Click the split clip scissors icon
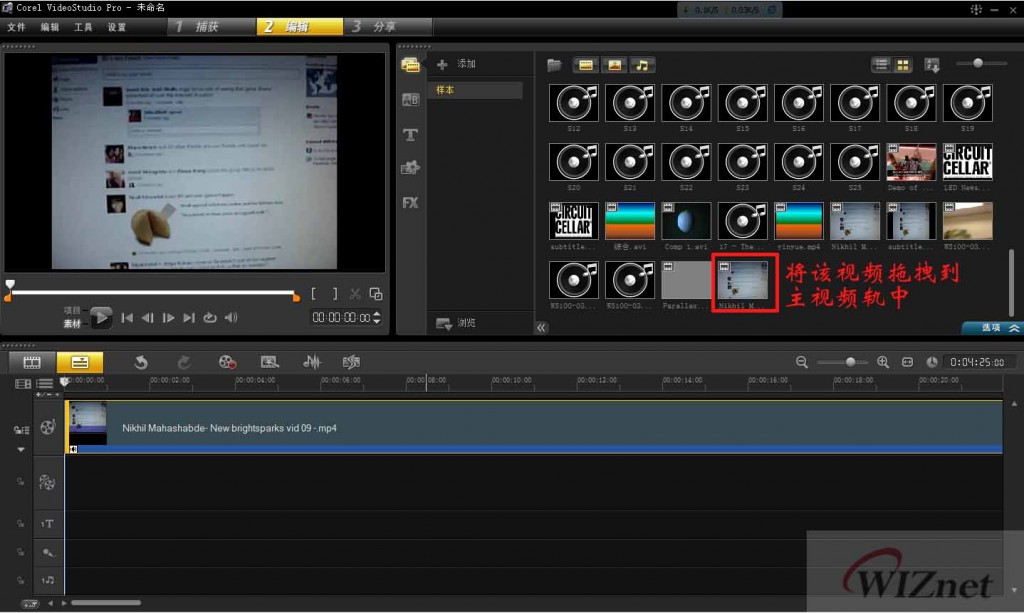This screenshot has height=613, width=1024. tap(355, 294)
